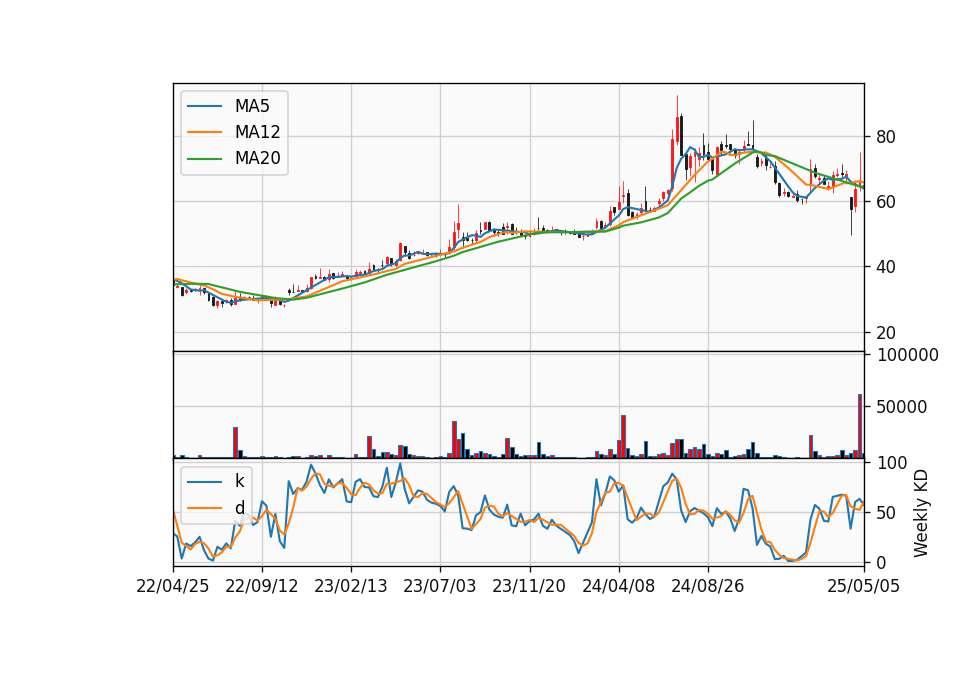Click the KD axis value 50
Screen dimensions: 960x690
(886, 512)
